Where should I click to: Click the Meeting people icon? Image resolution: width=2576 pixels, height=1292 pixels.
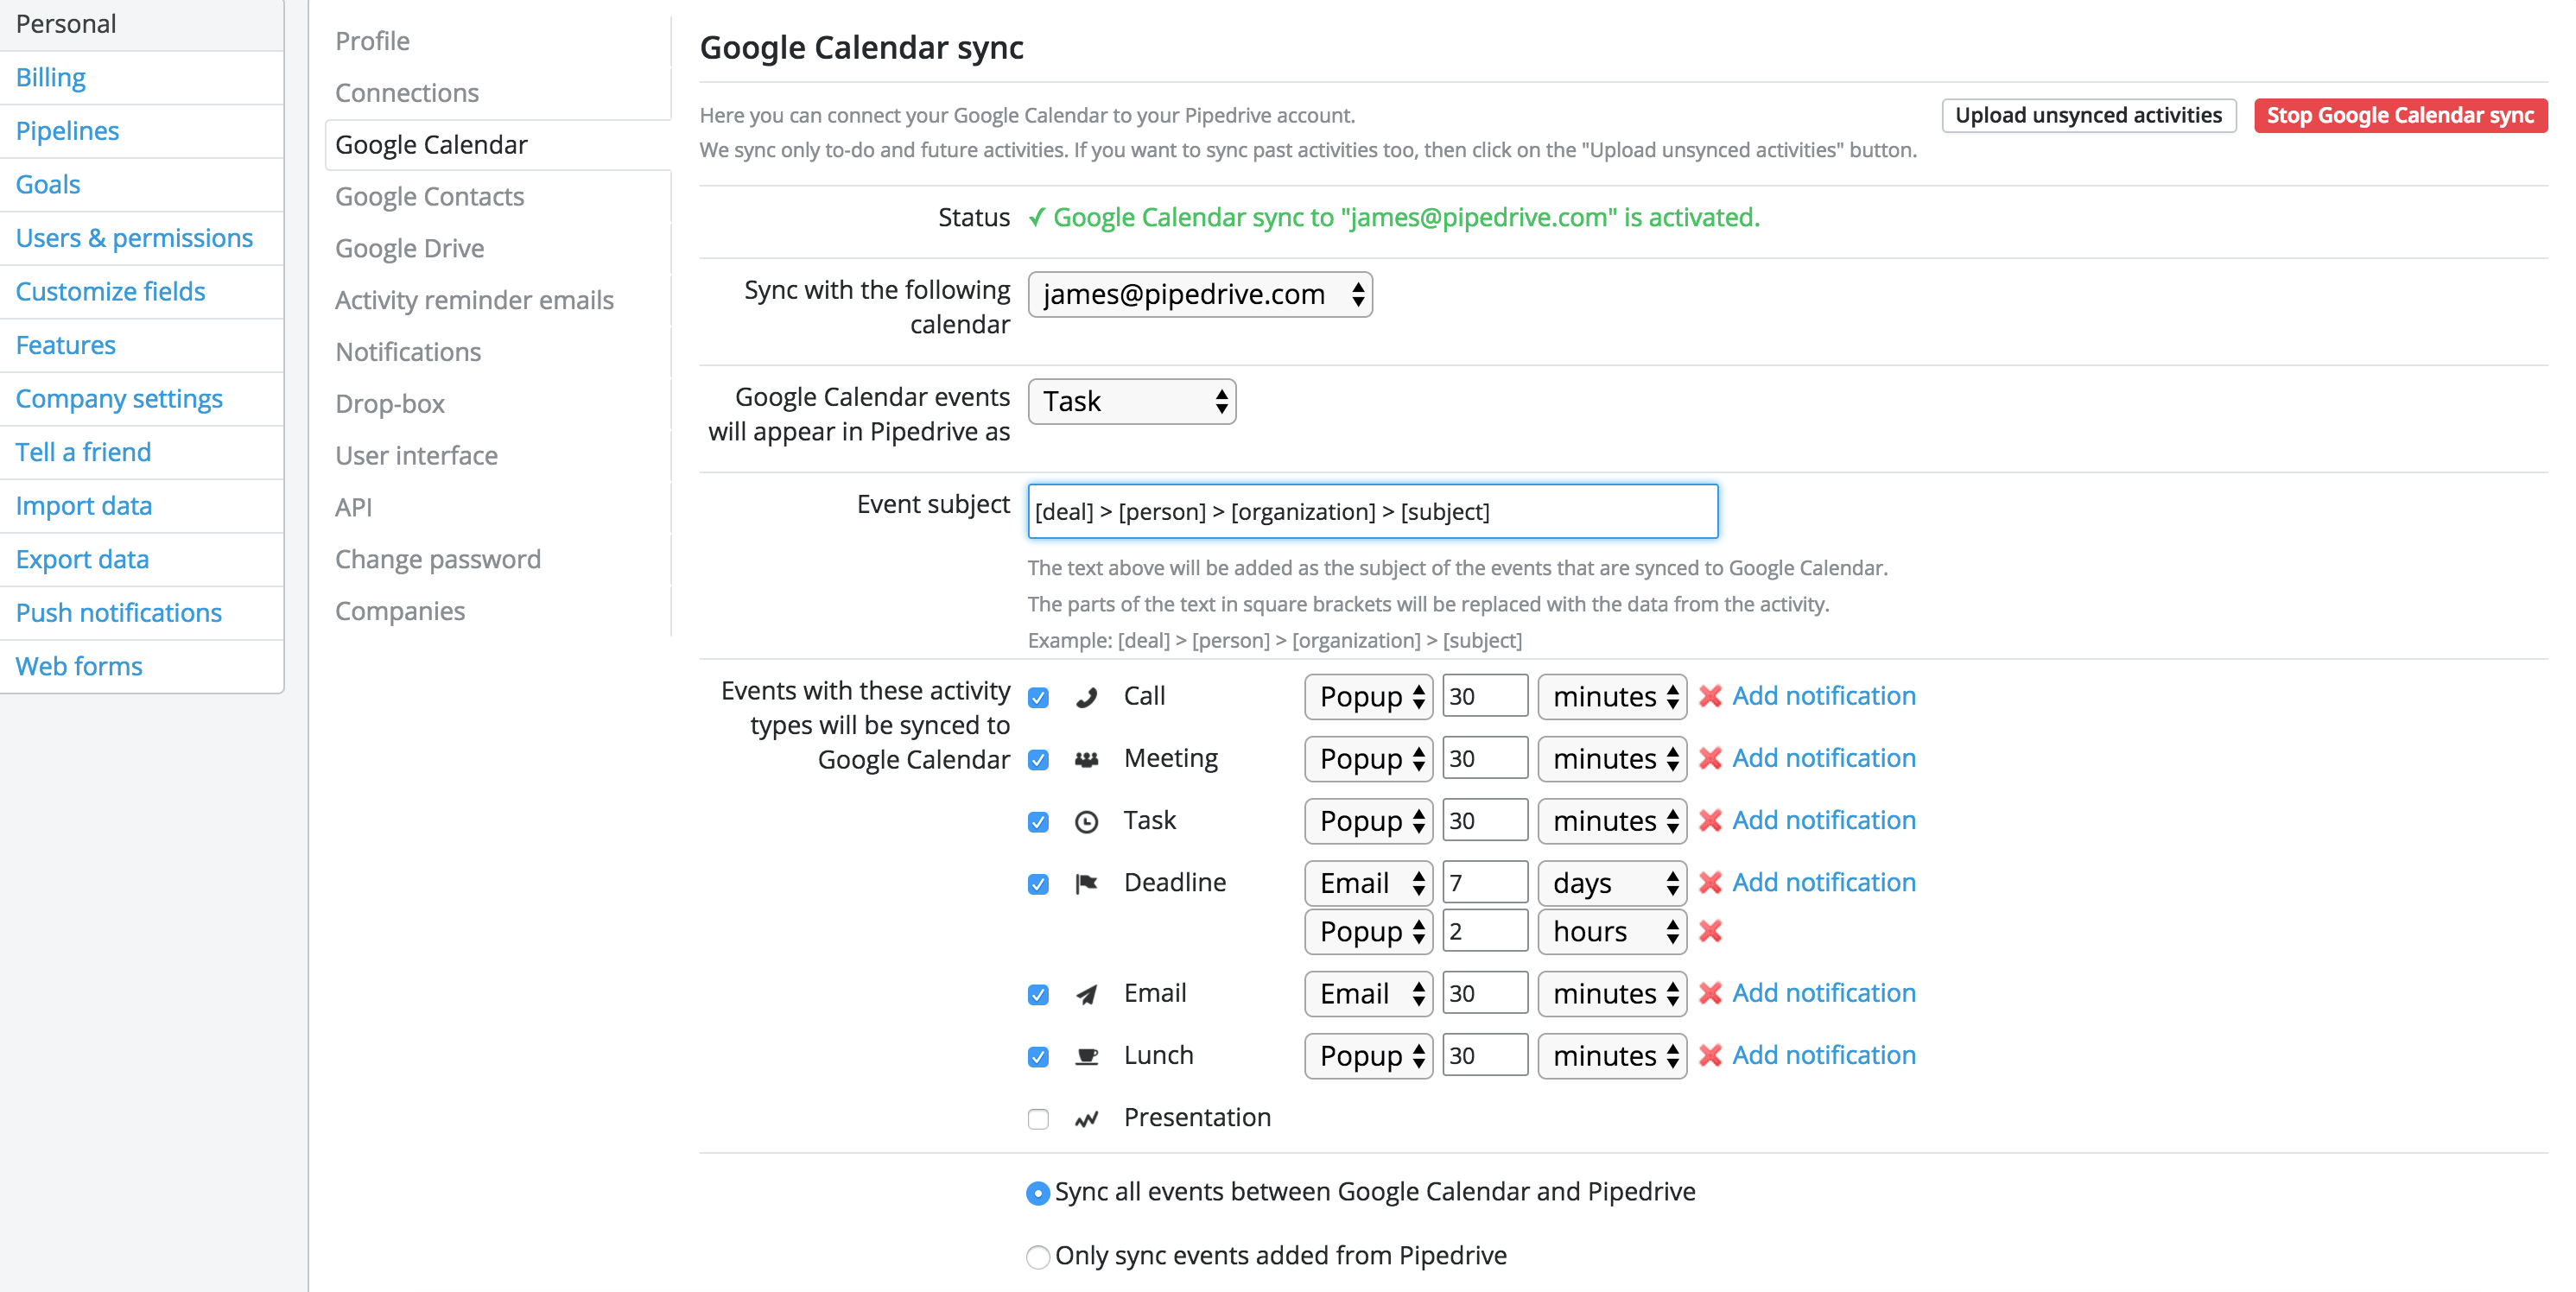(1086, 759)
